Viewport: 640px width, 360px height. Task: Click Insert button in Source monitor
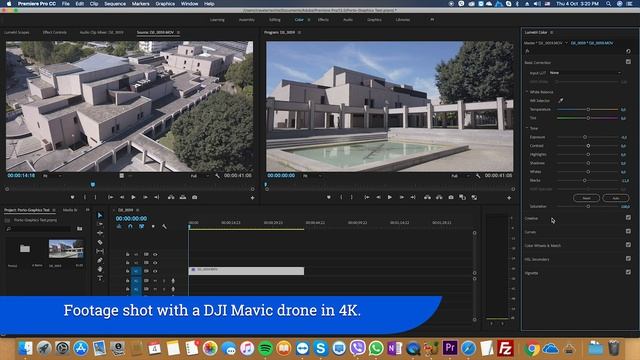pyautogui.click(x=171, y=197)
